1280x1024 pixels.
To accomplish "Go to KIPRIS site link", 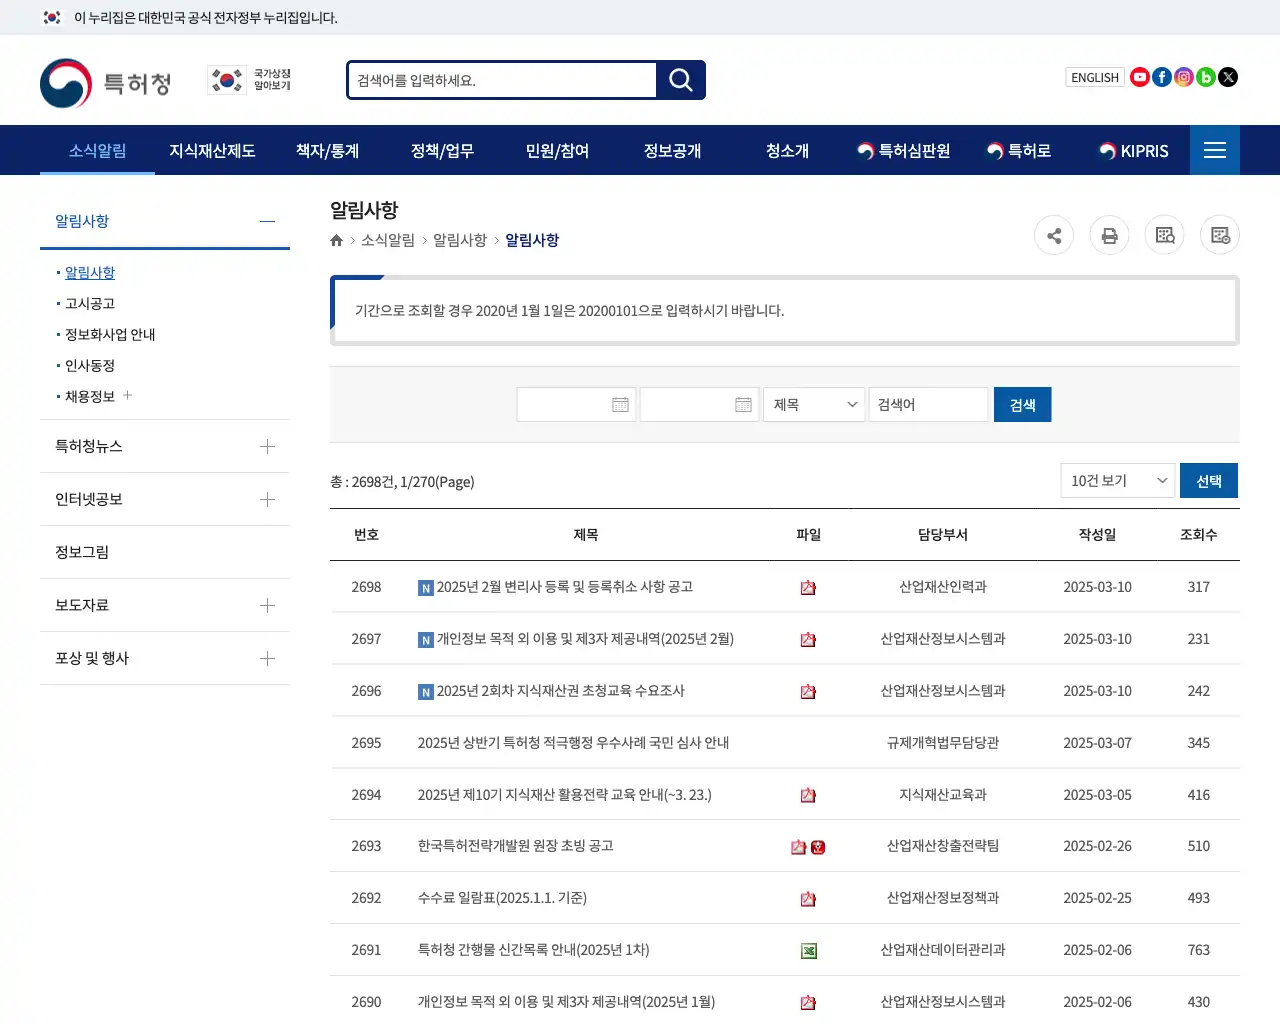I will [x=1133, y=150].
